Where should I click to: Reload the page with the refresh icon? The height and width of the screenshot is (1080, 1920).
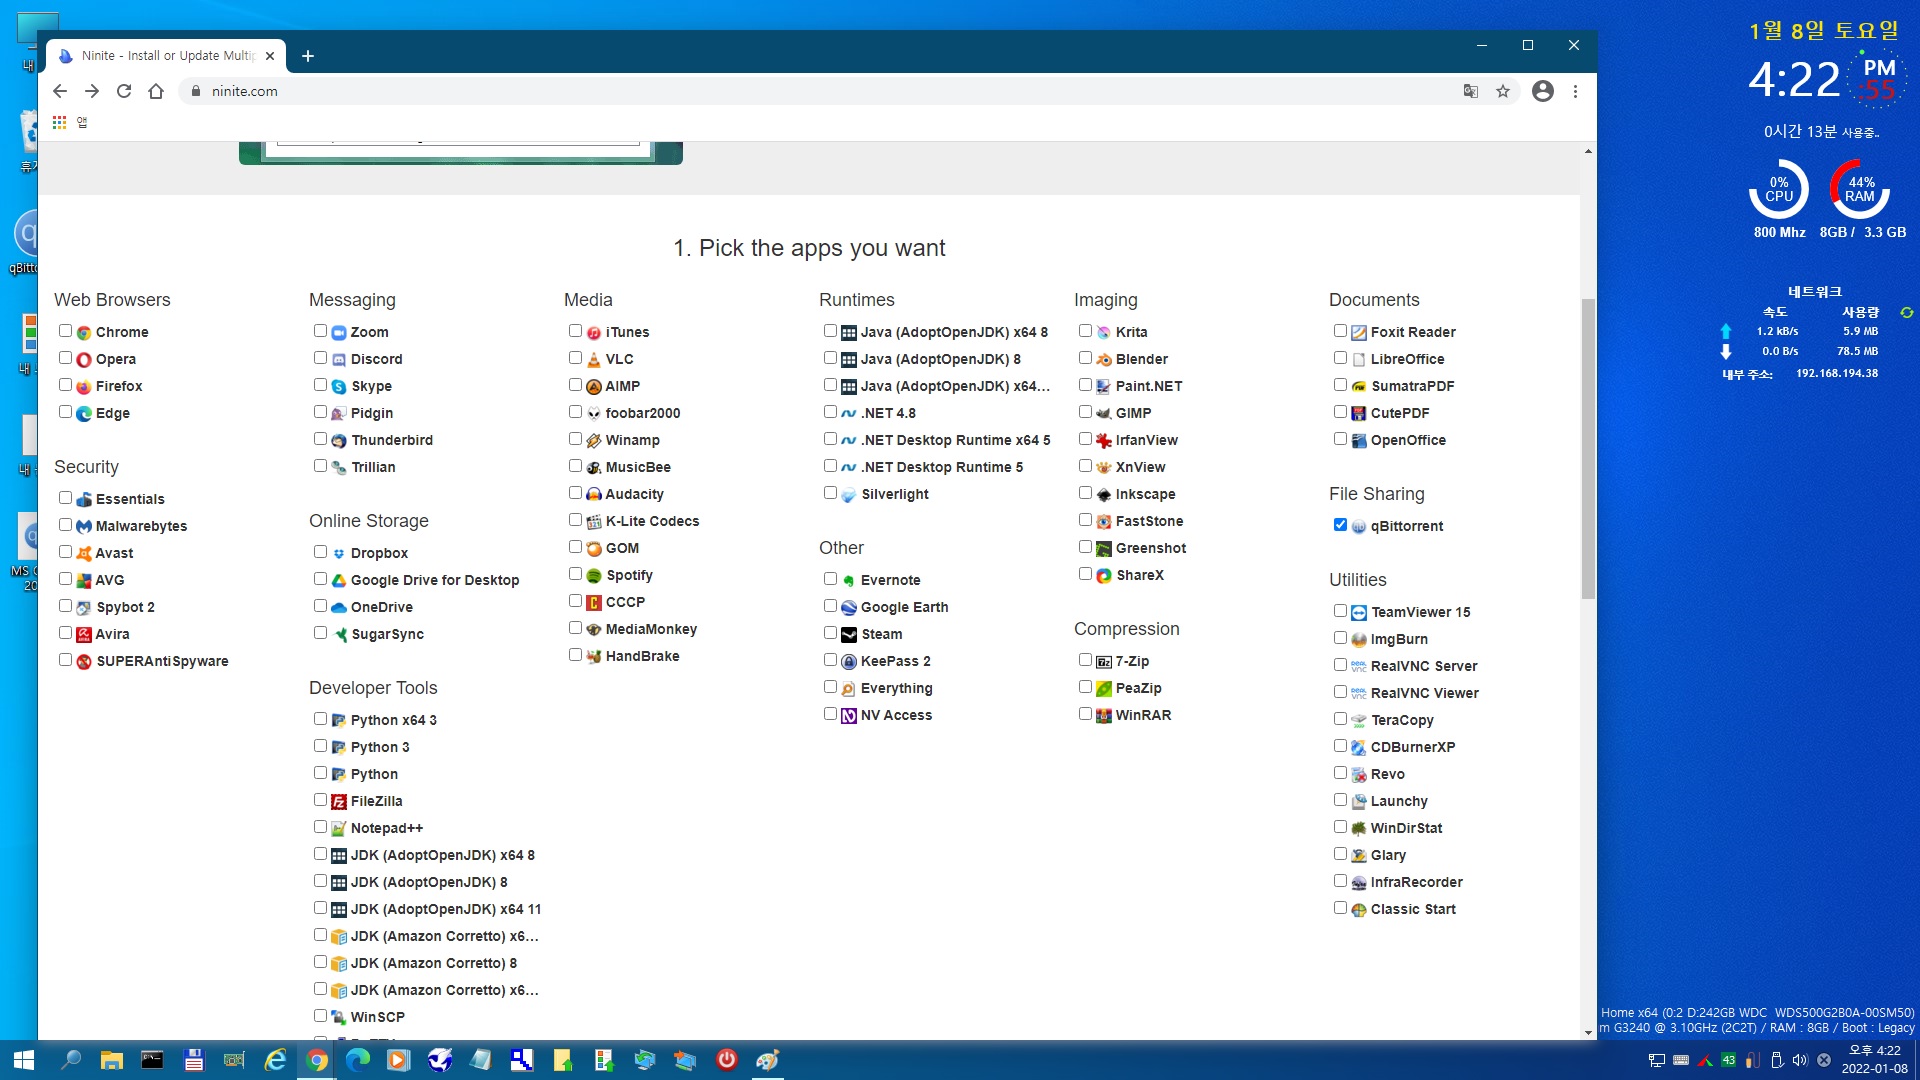coord(124,91)
